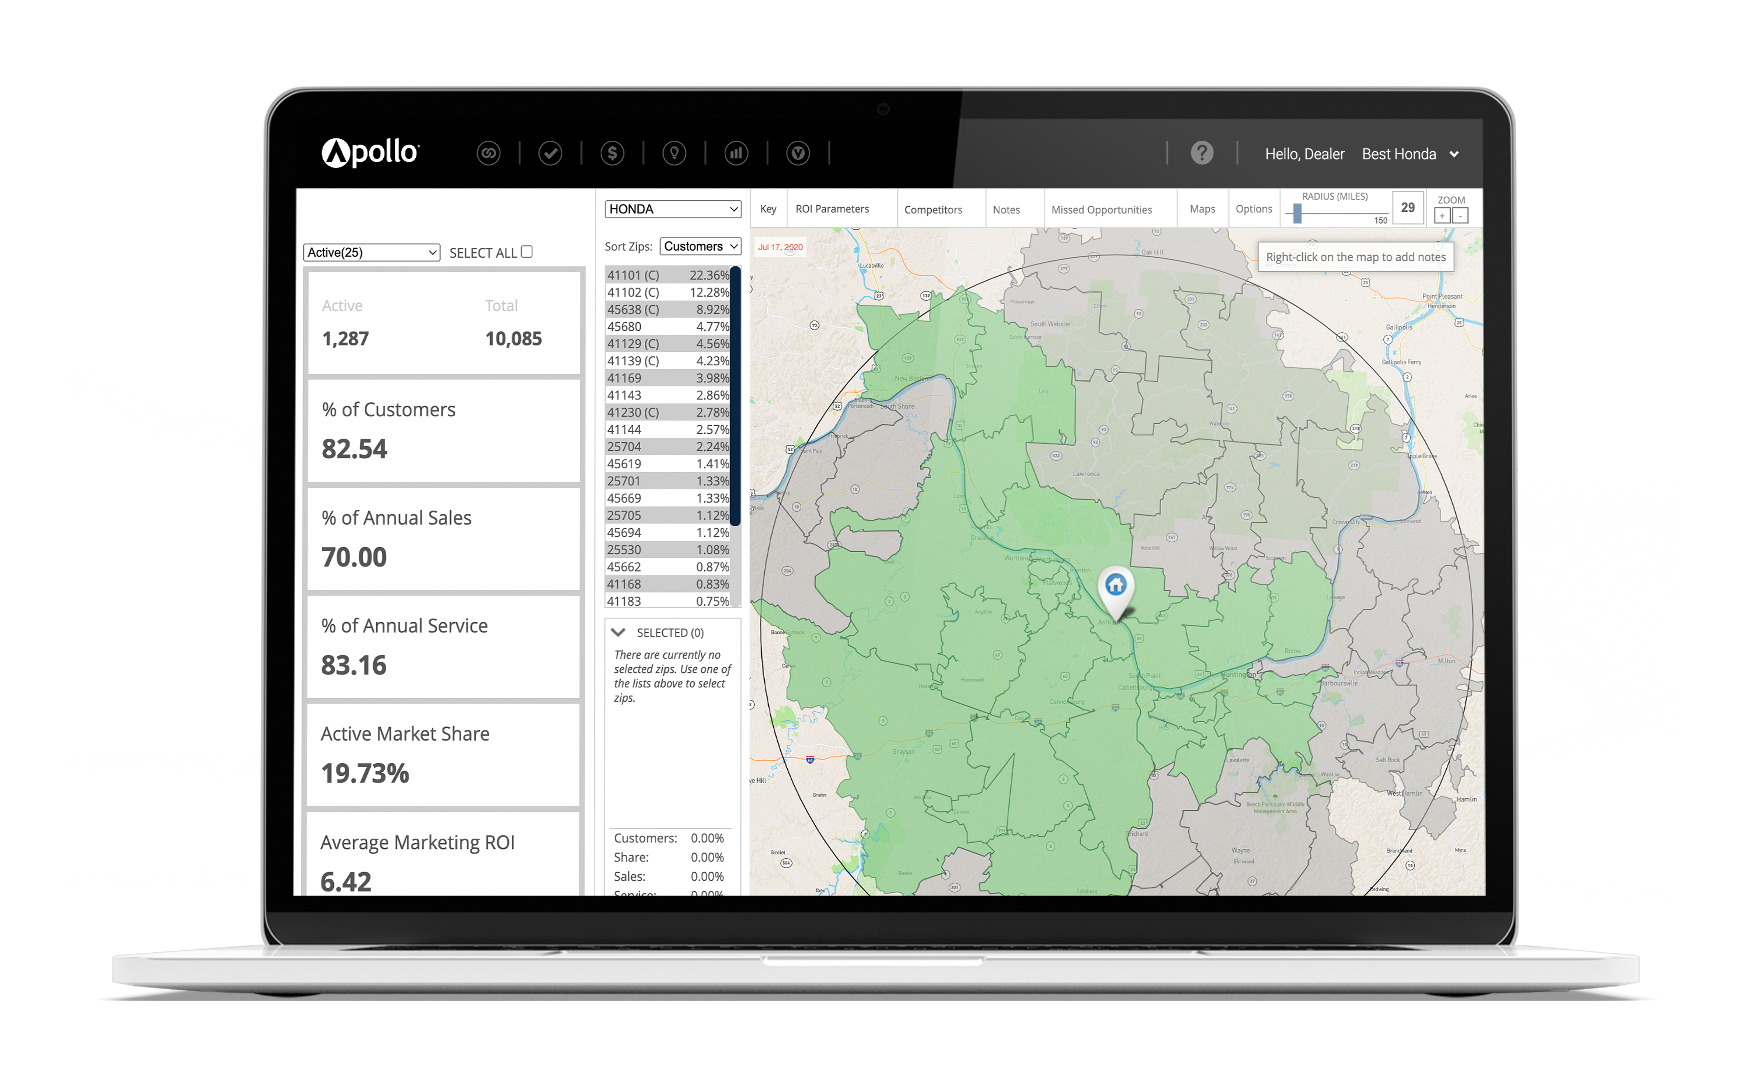Image resolution: width=1750 pixels, height=1087 pixels.
Task: Select zip row 45669
Action: [668, 498]
